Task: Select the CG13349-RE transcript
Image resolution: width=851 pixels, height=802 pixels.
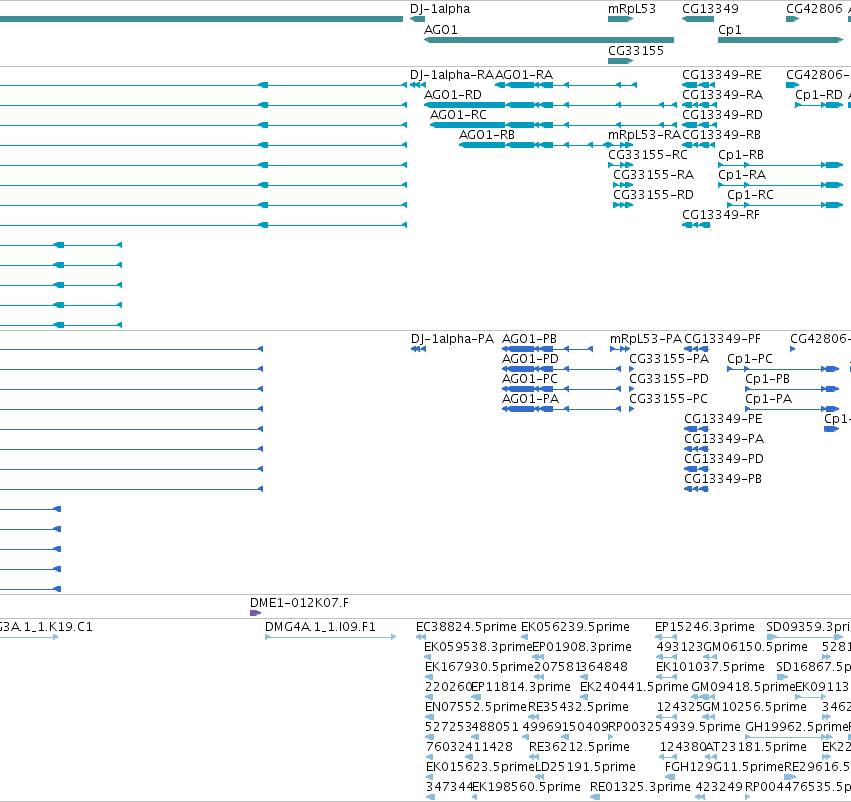Action: tap(698, 85)
